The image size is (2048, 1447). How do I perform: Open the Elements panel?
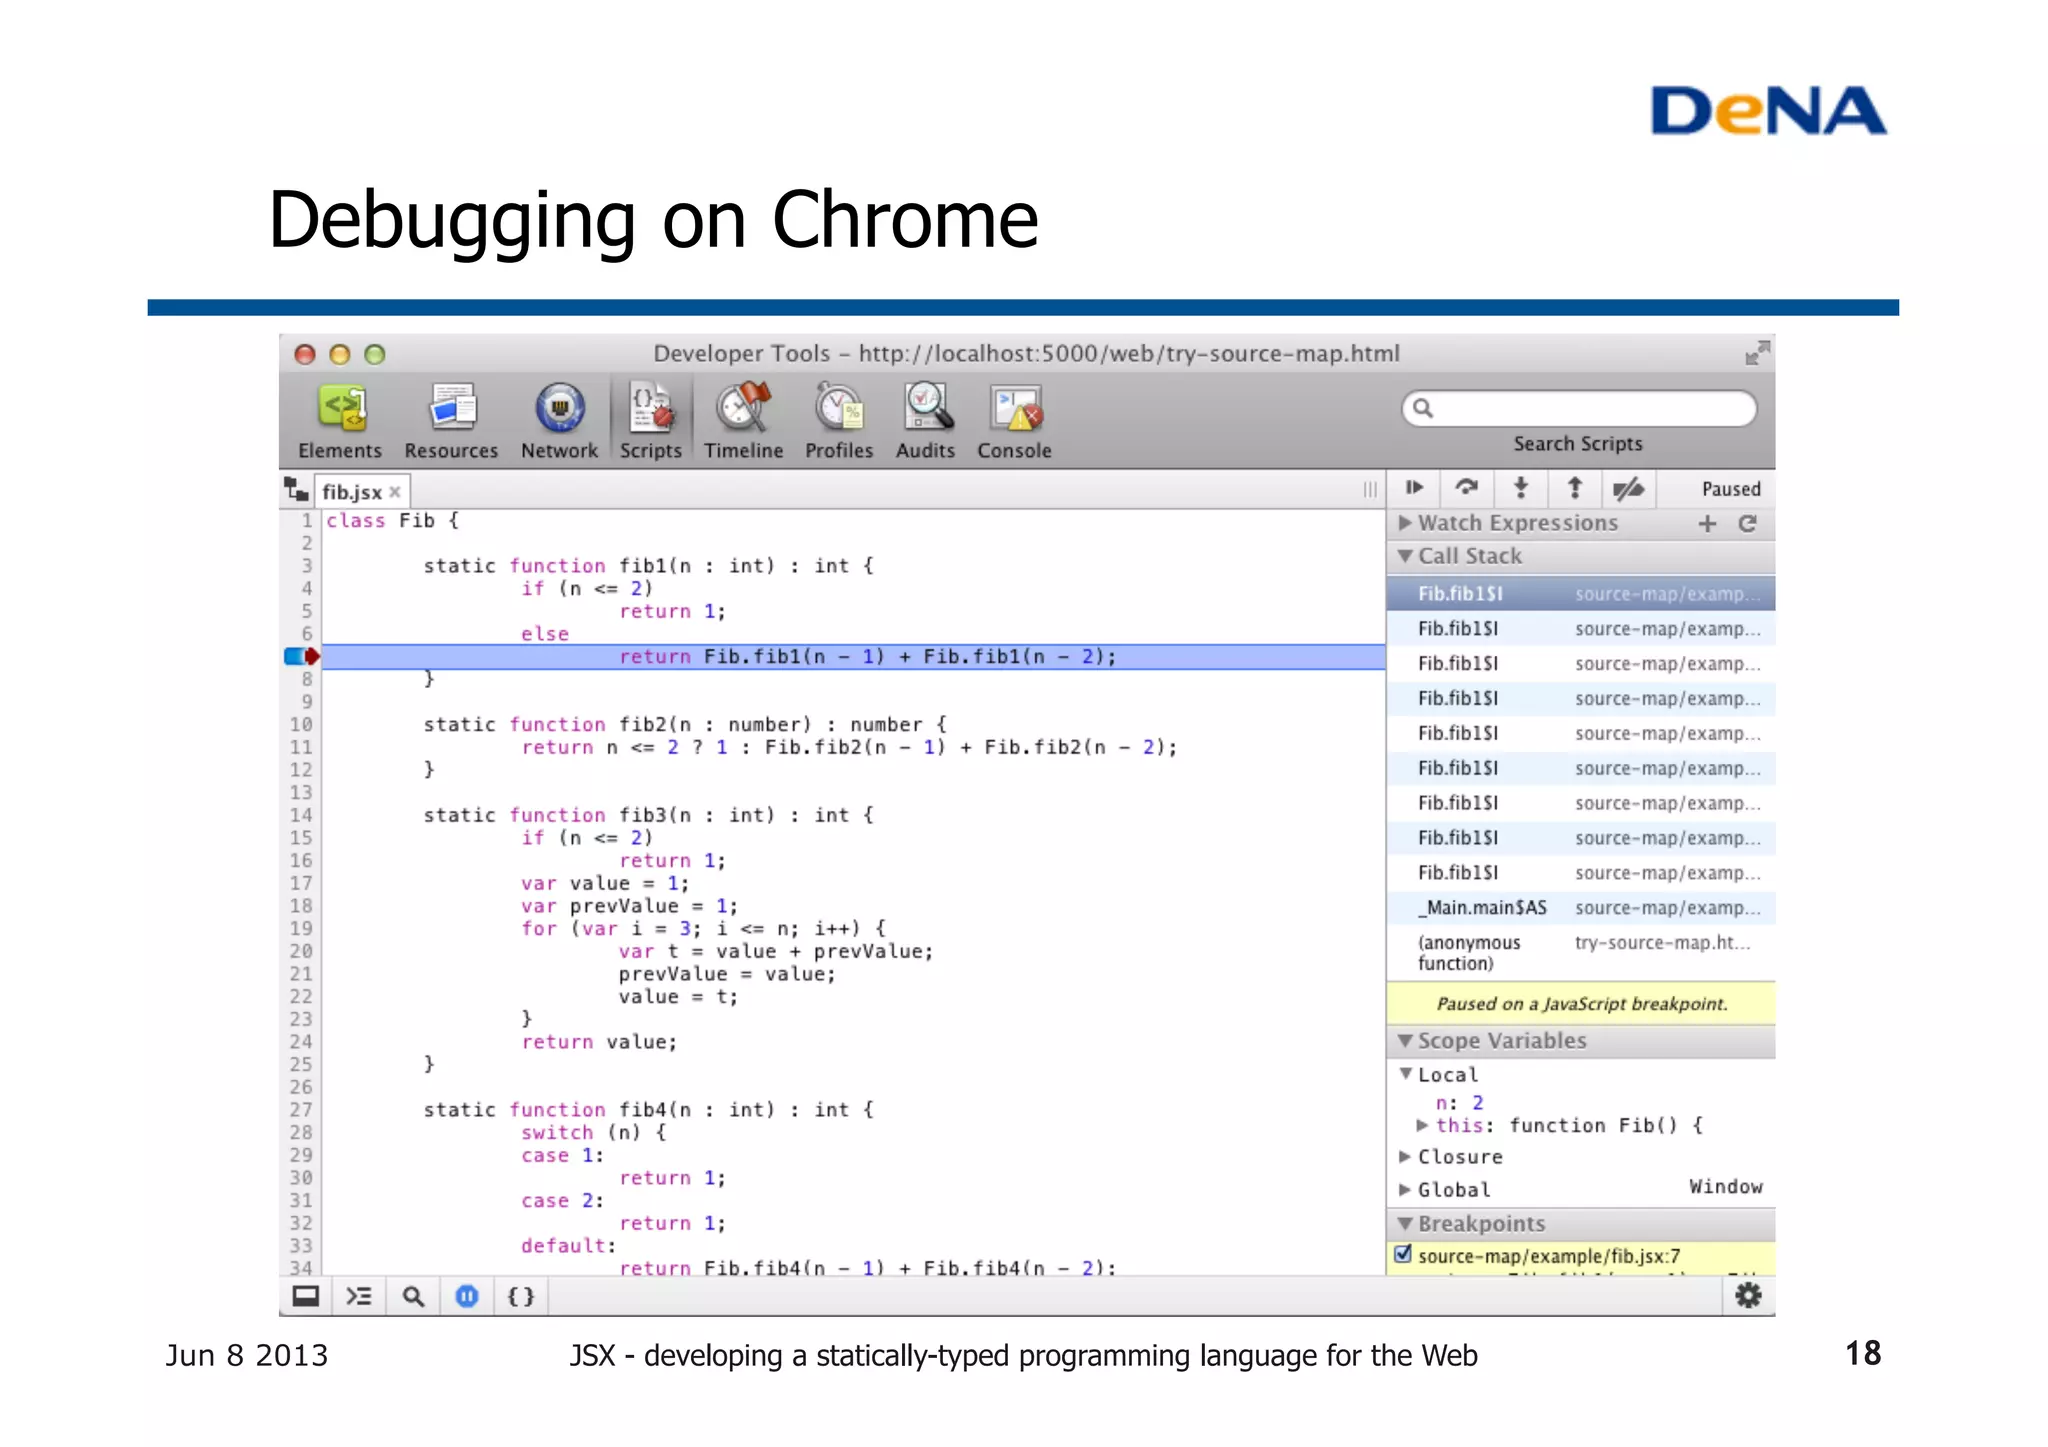point(340,421)
